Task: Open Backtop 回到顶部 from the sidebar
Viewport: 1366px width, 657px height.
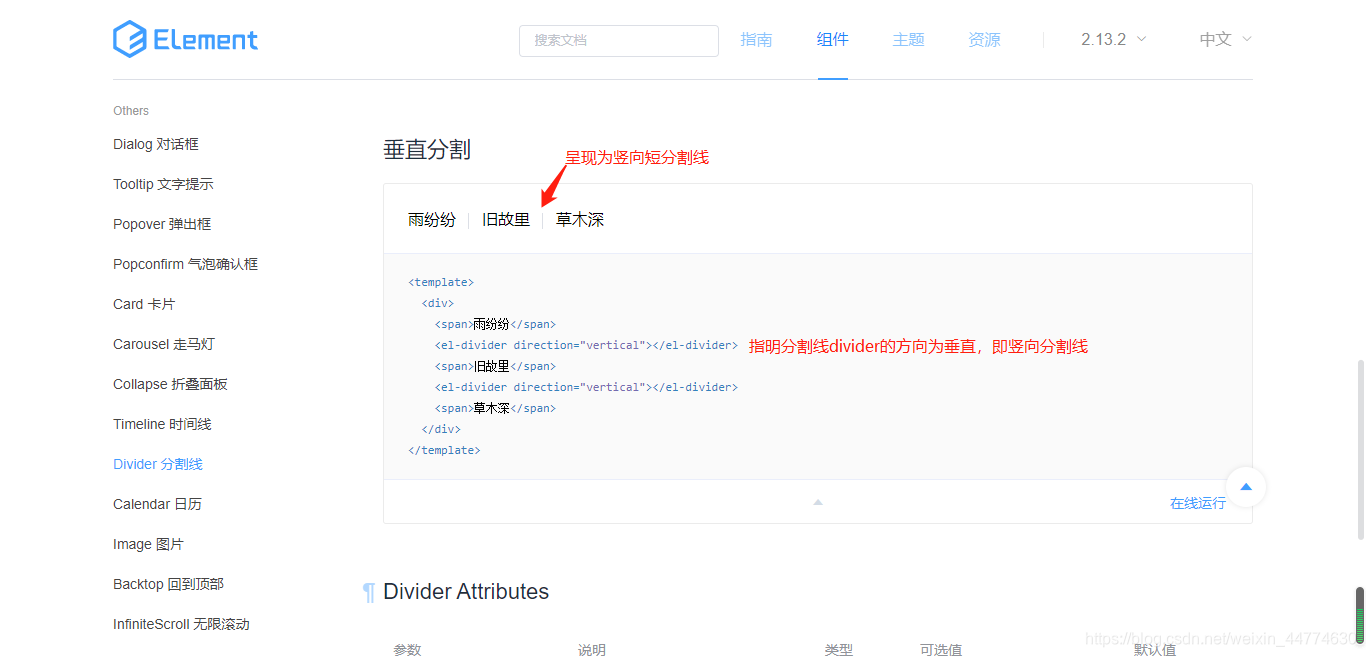Action: tap(167, 584)
